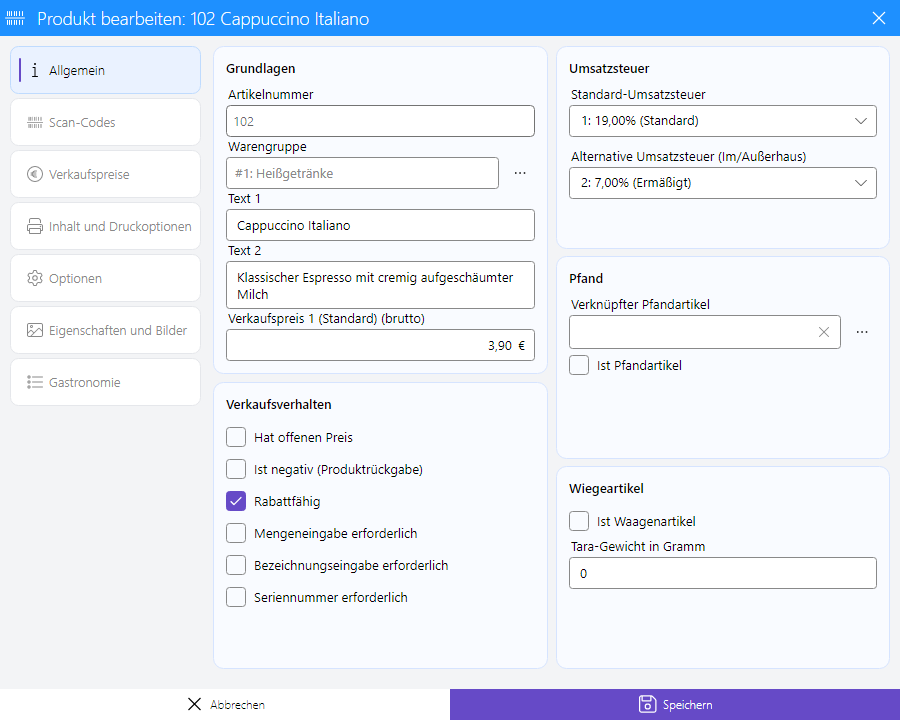The width and height of the screenshot is (900, 720).
Task: Click the printer icon for Druckoptionen
Action: [35, 226]
